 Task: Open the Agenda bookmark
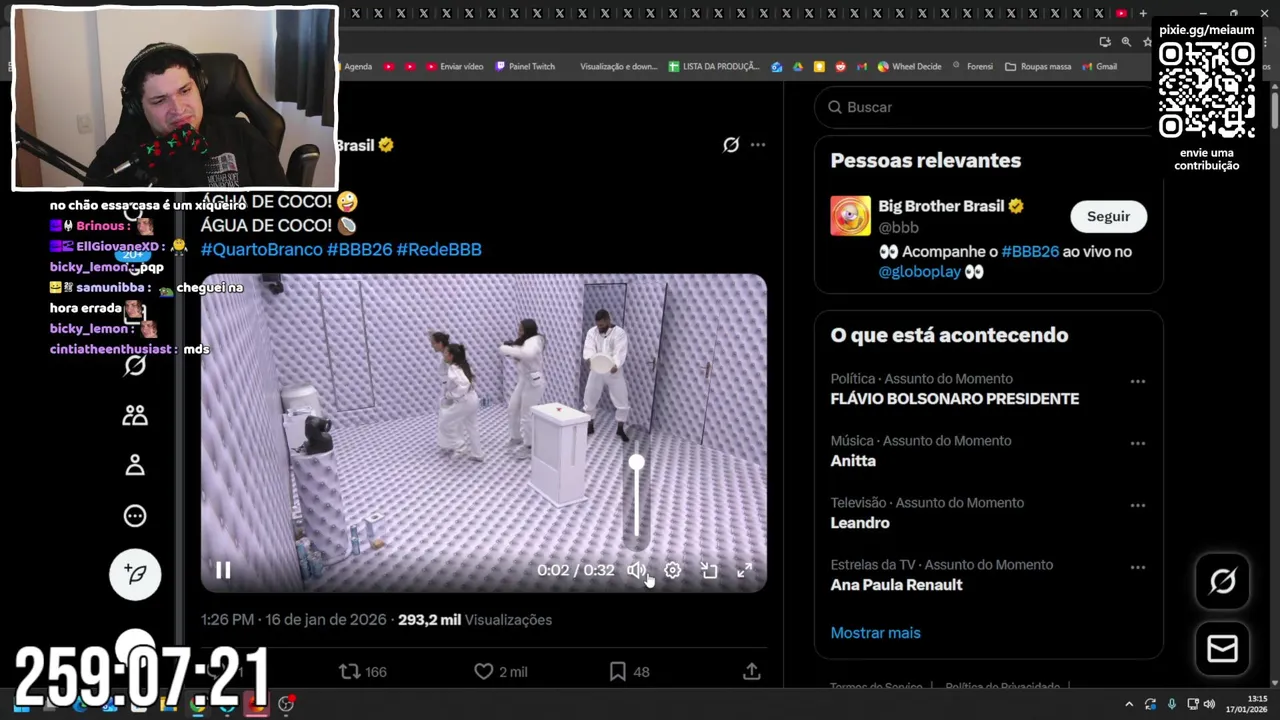coord(358,67)
